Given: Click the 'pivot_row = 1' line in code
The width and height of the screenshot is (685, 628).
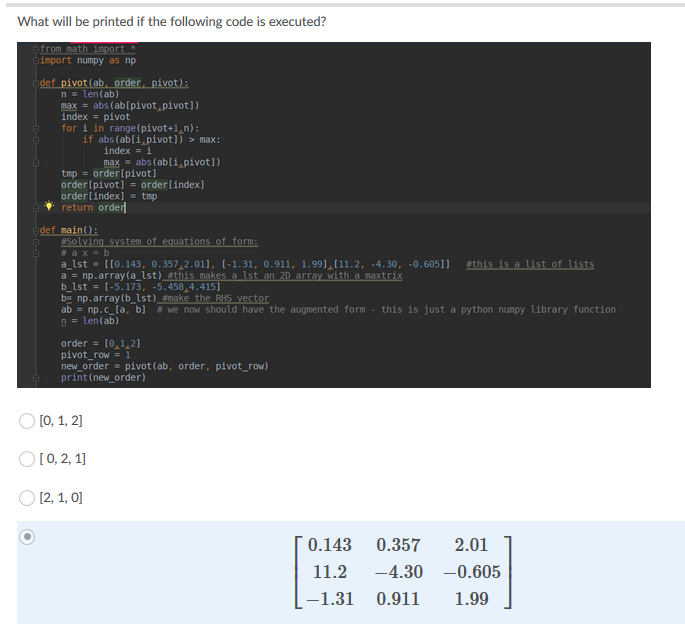Looking at the screenshot, I should tap(96, 355).
